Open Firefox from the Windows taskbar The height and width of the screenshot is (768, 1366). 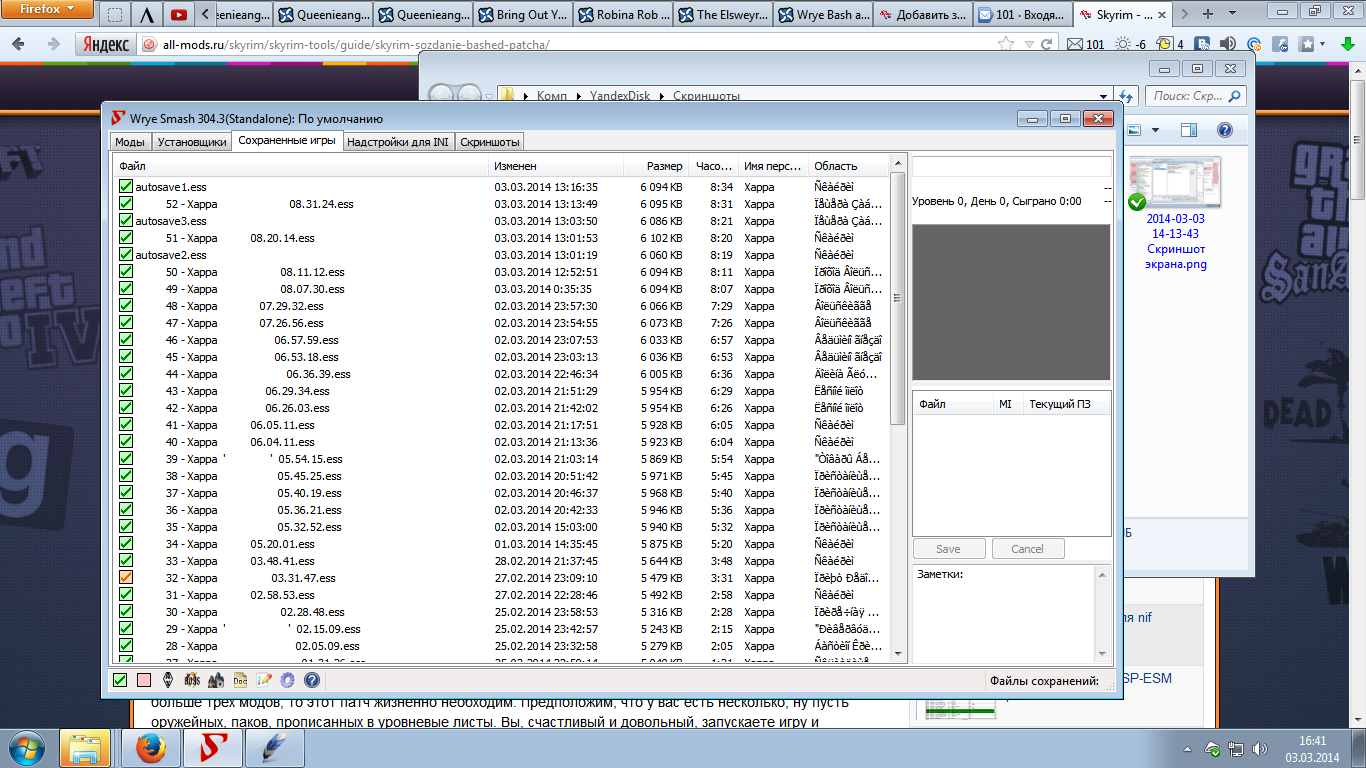149,748
